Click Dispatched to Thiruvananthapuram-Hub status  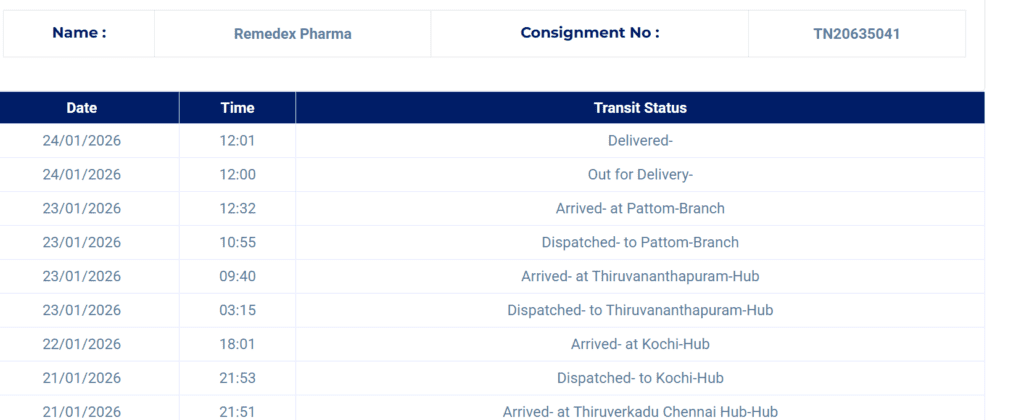tap(640, 310)
